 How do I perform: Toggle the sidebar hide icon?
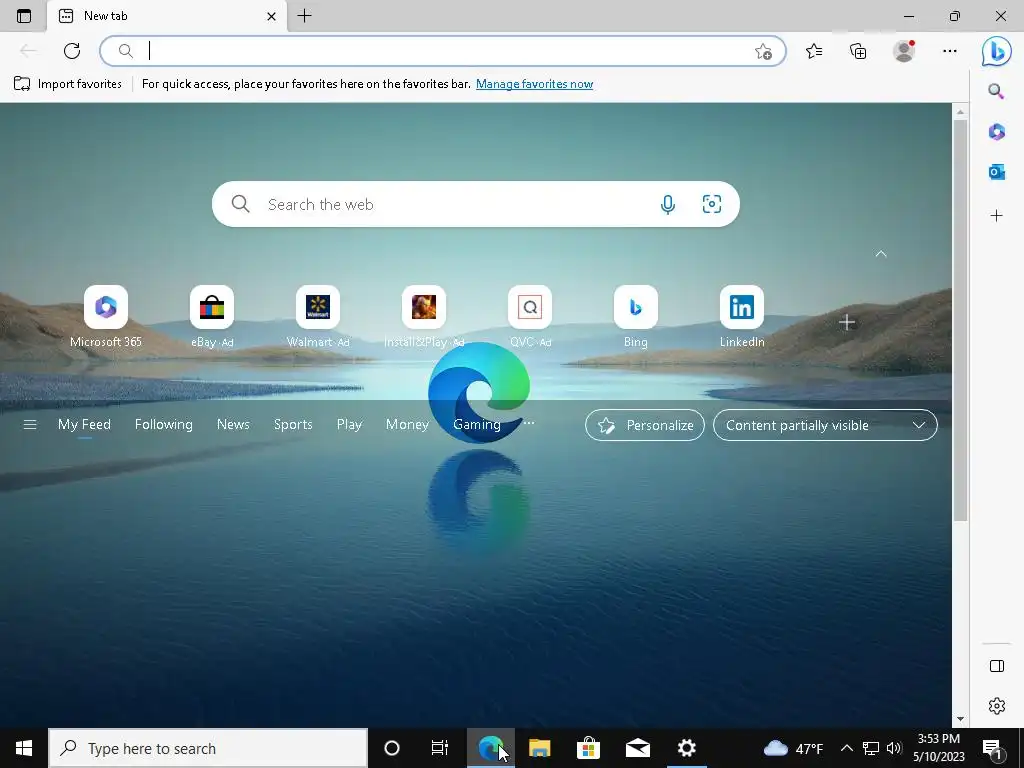click(x=997, y=665)
